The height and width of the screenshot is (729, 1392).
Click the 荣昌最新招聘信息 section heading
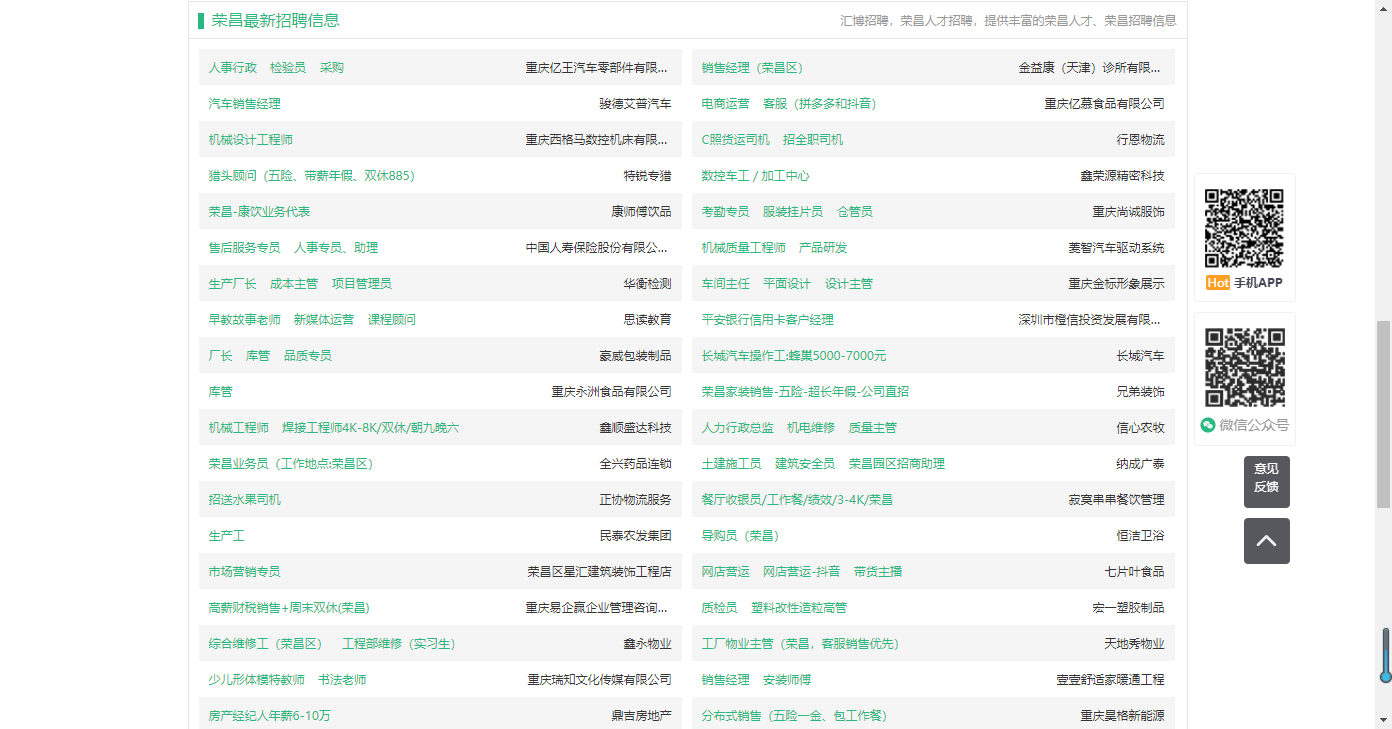pos(276,20)
